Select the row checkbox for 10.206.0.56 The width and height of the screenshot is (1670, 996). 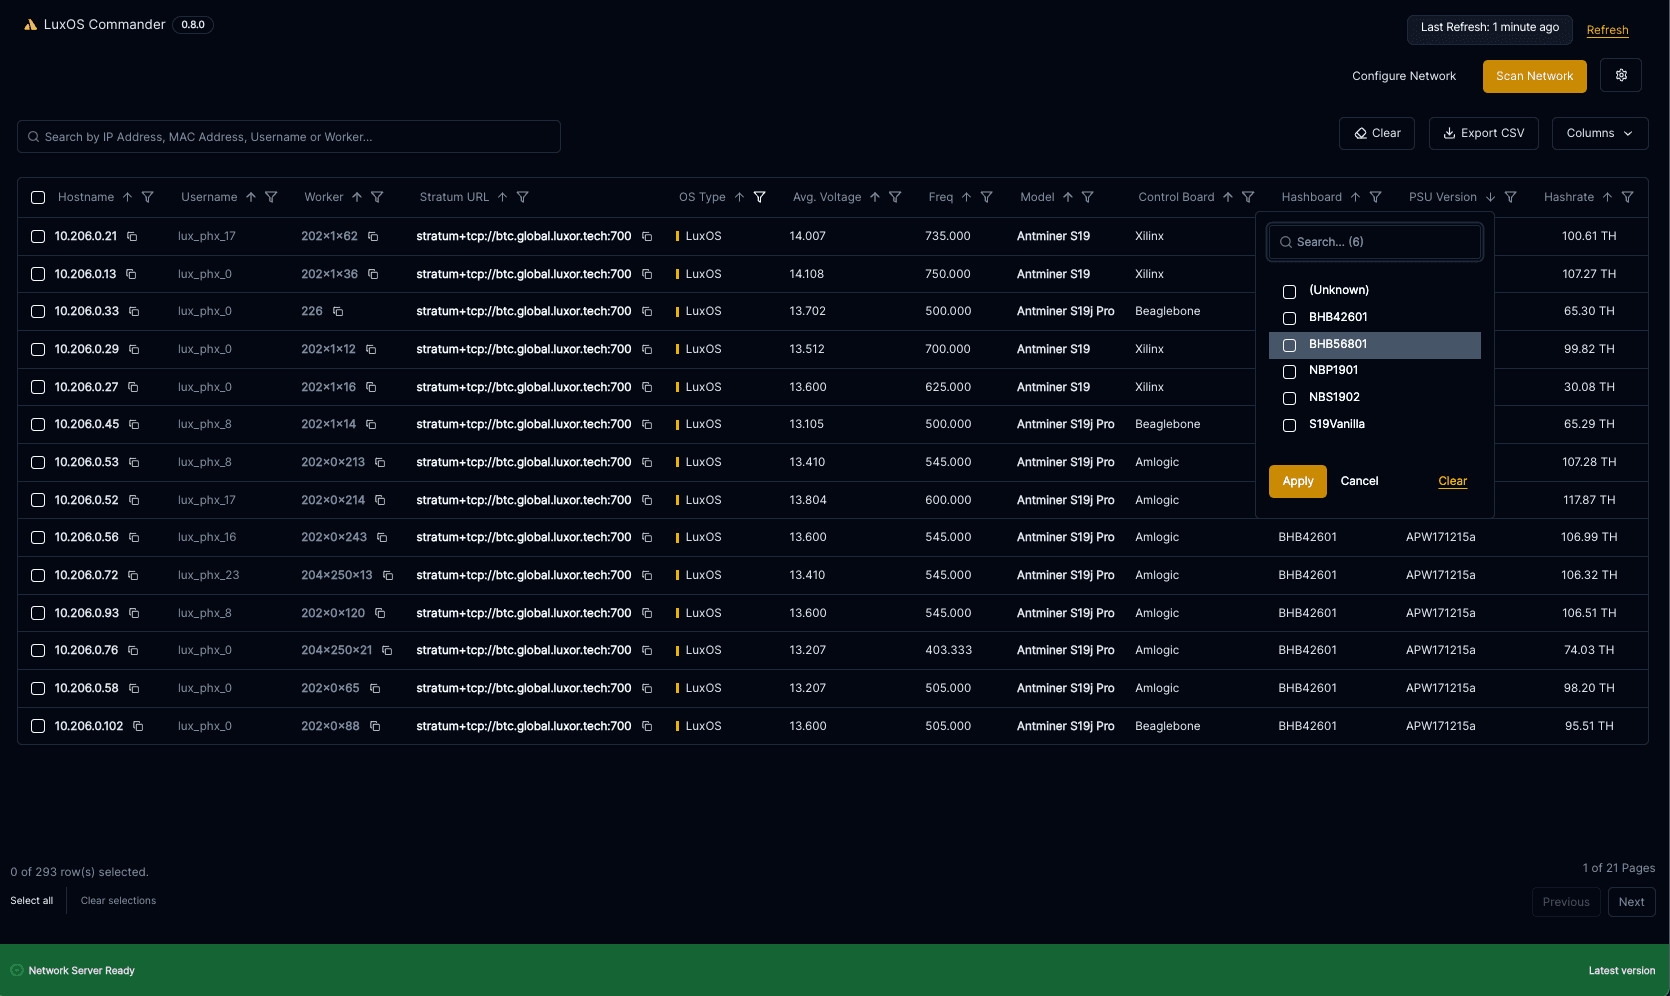click(38, 538)
